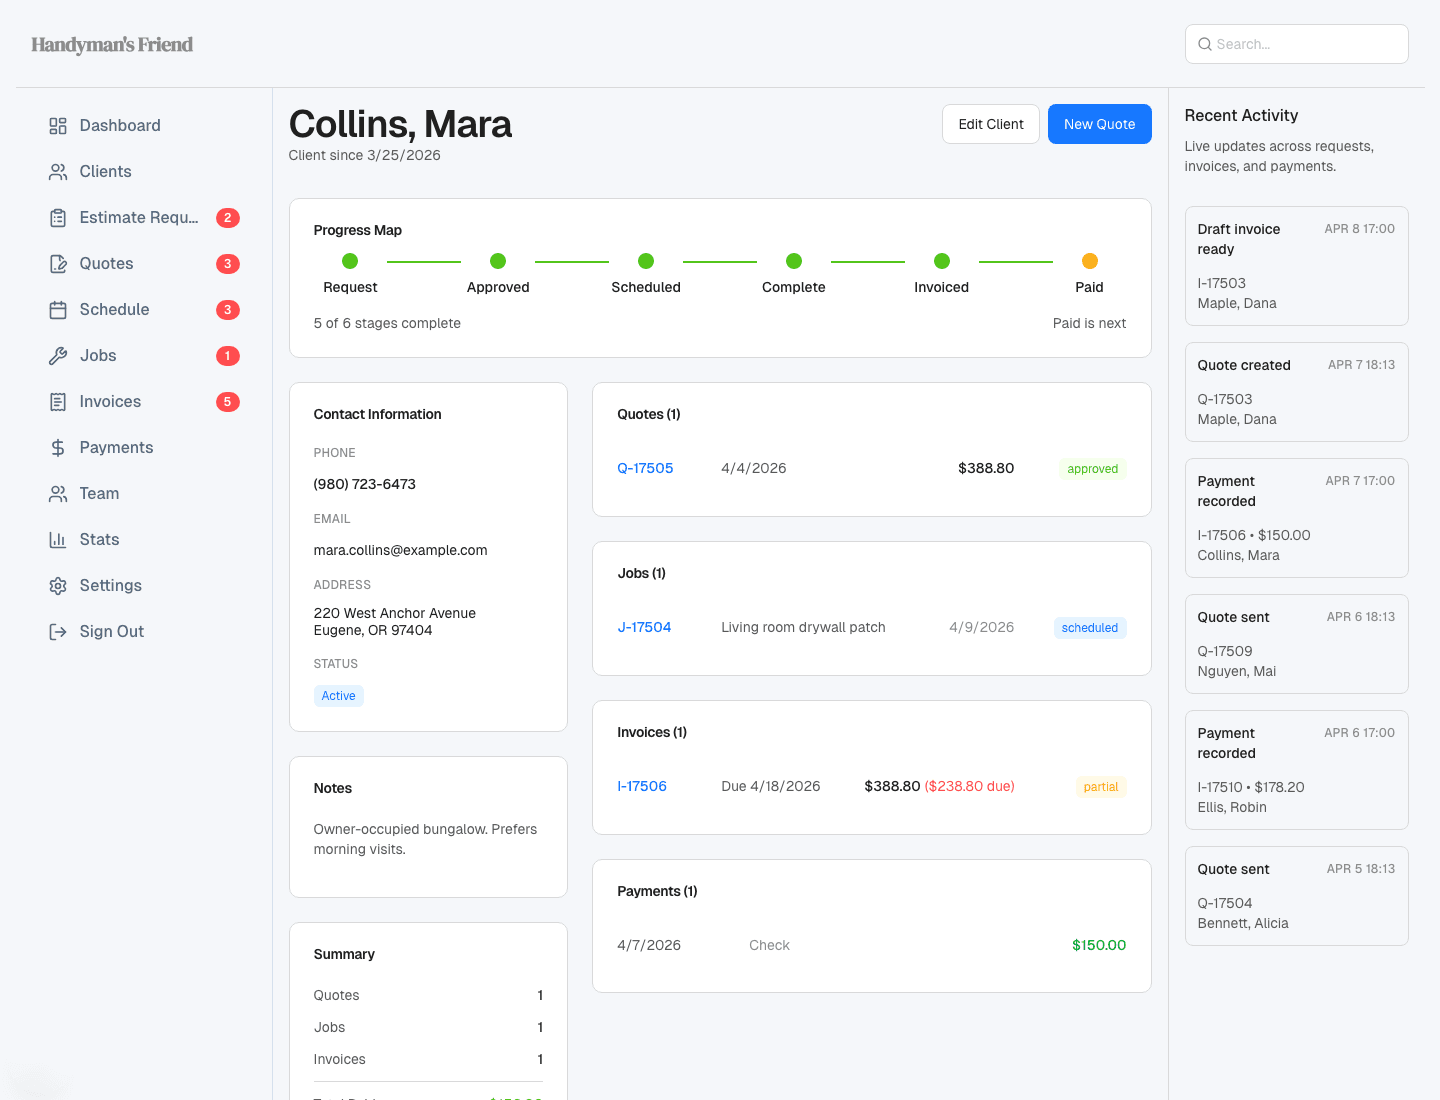Open the Dashboard menu item
1440x1100 pixels.
pos(144,126)
